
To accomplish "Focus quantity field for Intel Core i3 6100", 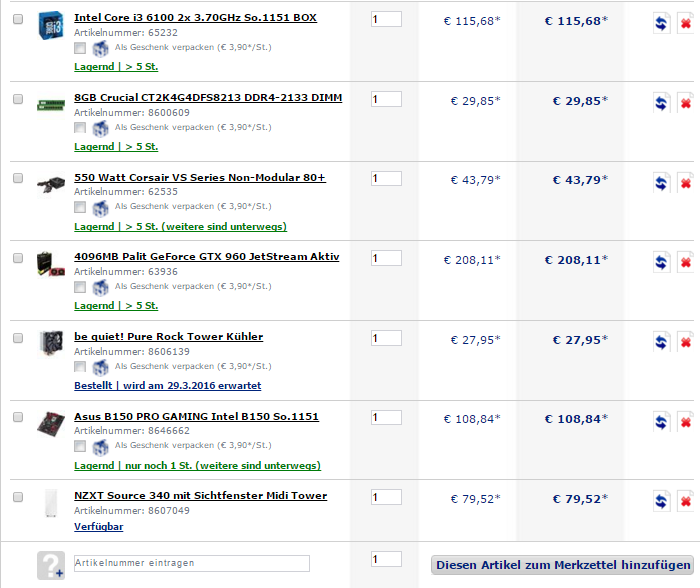I will tap(386, 19).
